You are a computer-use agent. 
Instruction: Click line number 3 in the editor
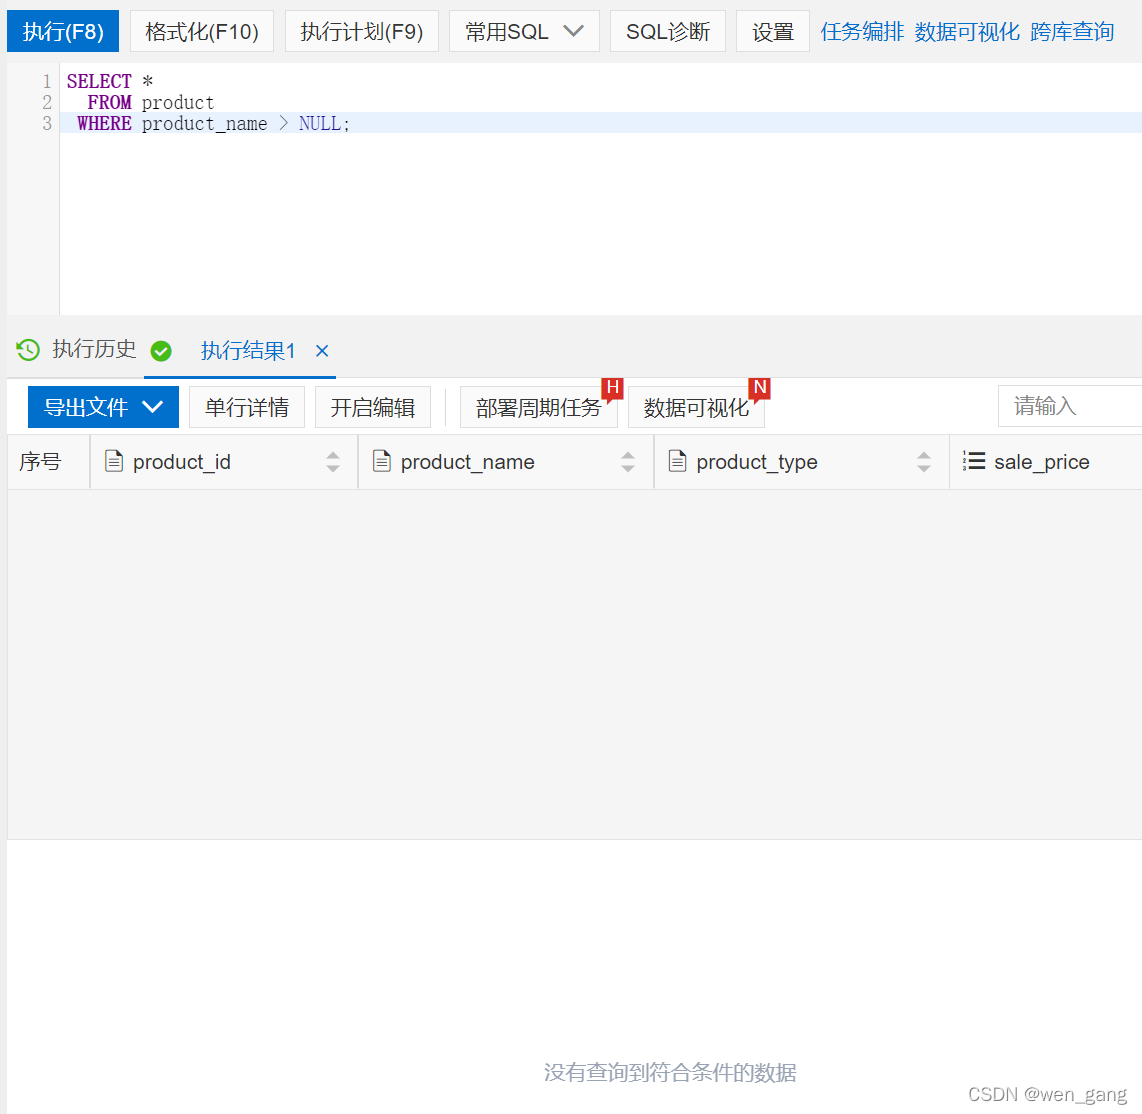tap(46, 123)
